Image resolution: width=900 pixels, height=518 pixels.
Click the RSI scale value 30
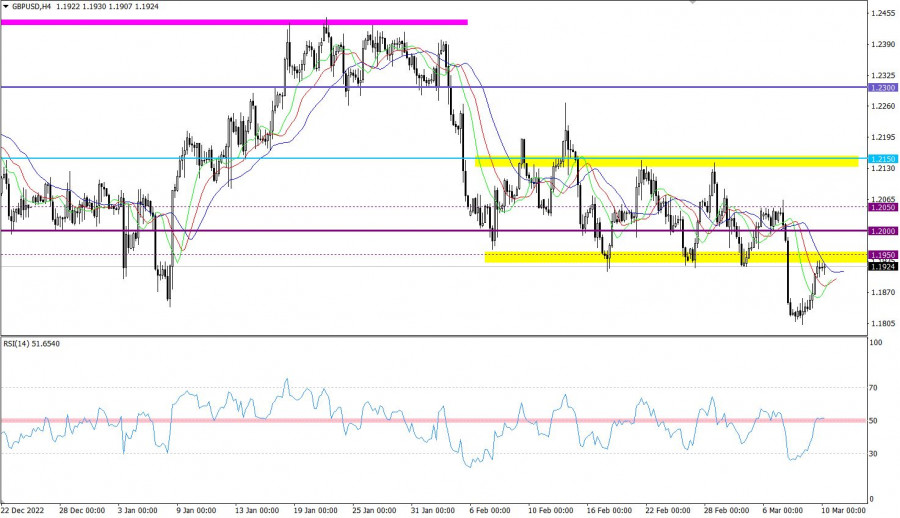pyautogui.click(x=876, y=453)
